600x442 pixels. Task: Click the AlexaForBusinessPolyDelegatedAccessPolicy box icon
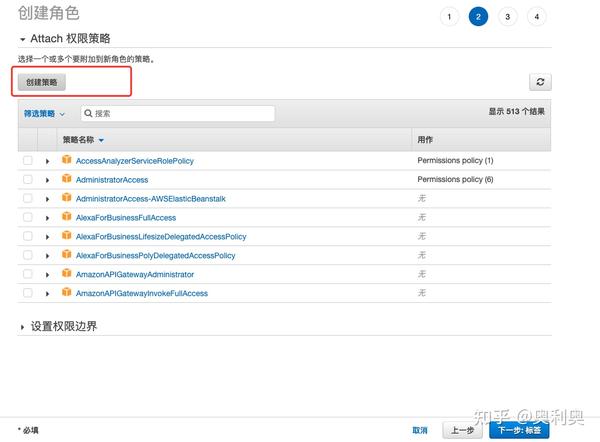tap(67, 254)
